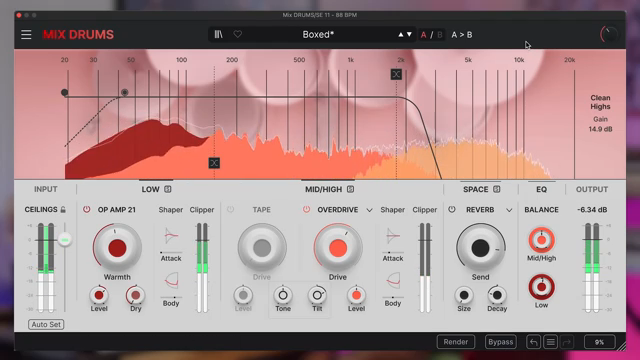This screenshot has width=640, height=360.
Task: Toggle the TAPE power button
Action: tap(231, 209)
